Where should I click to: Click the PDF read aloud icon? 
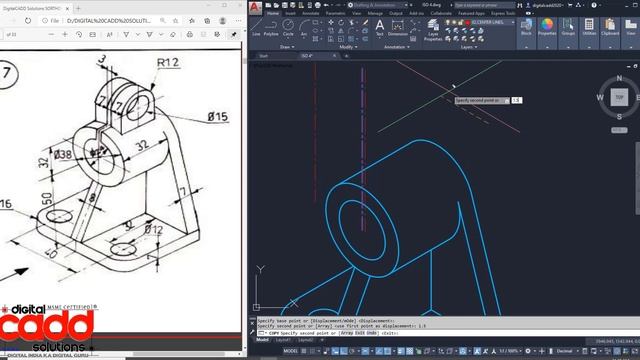(109, 35)
